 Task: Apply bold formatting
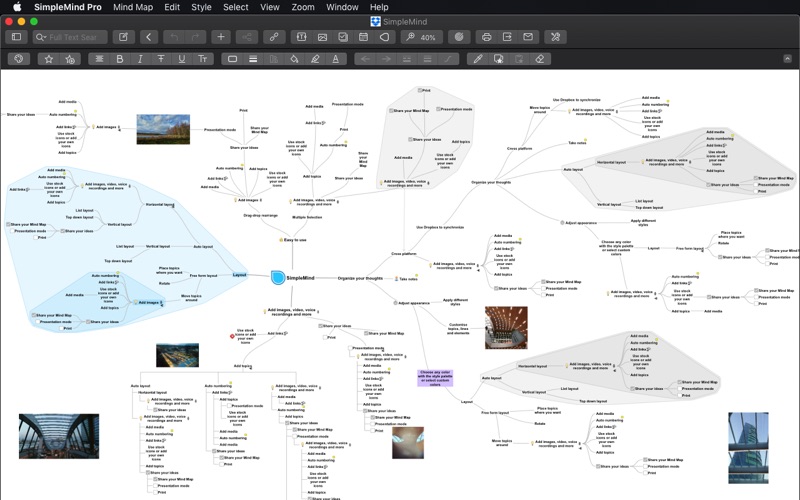tap(120, 59)
